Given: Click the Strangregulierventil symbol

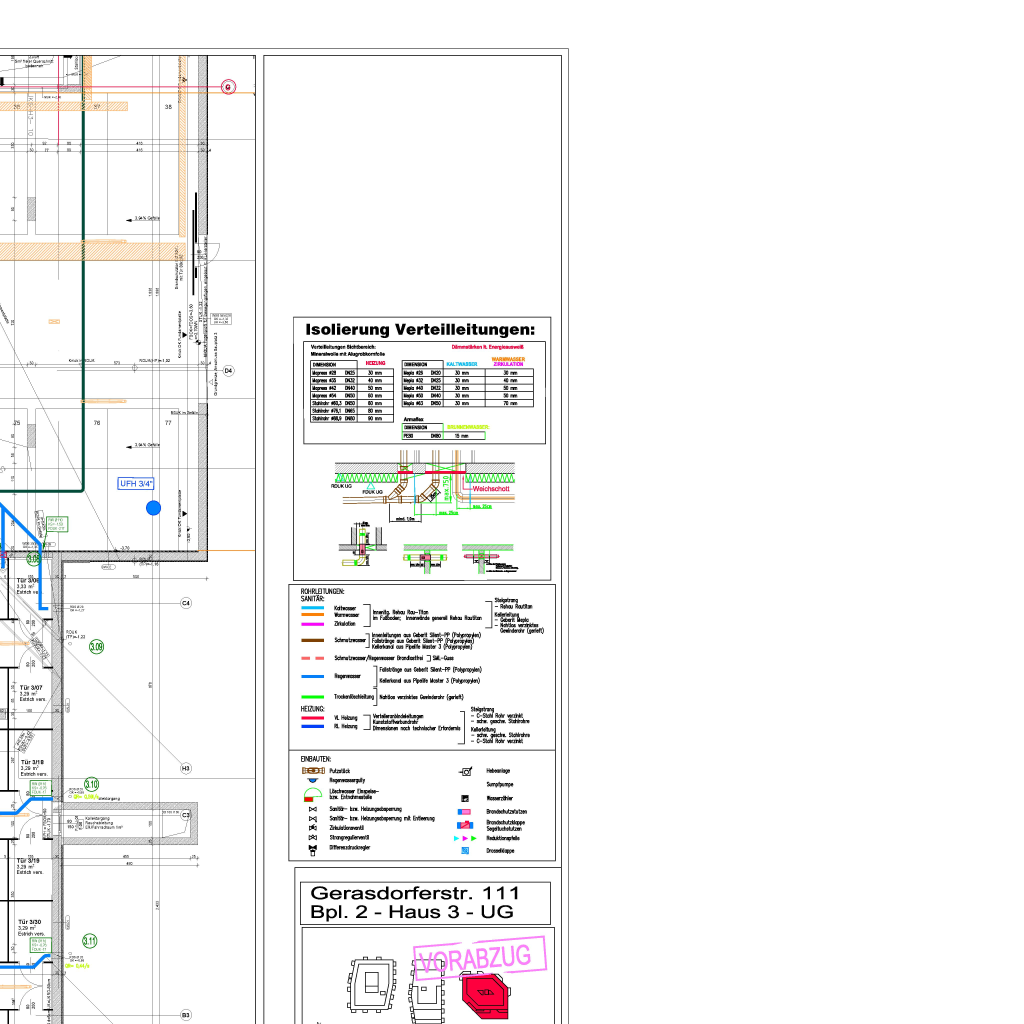Looking at the screenshot, I should 313,838.
